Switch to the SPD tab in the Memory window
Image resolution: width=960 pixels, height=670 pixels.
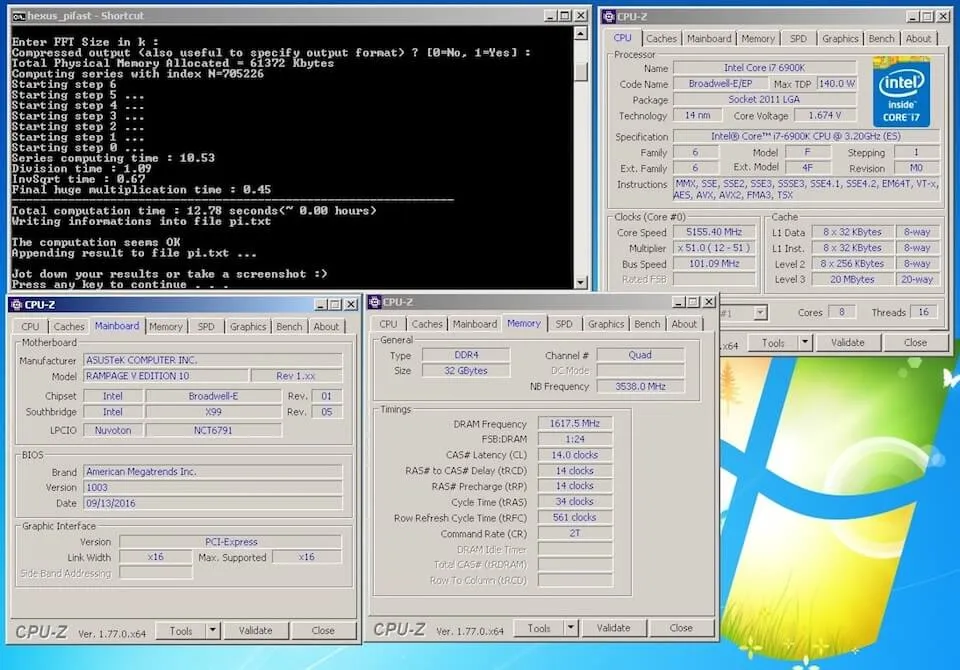click(x=564, y=324)
